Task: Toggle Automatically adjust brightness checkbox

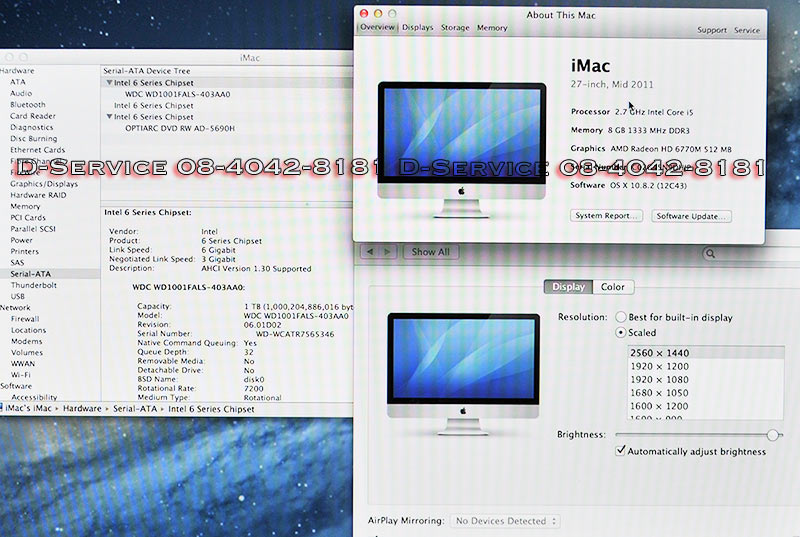Action: tap(620, 451)
